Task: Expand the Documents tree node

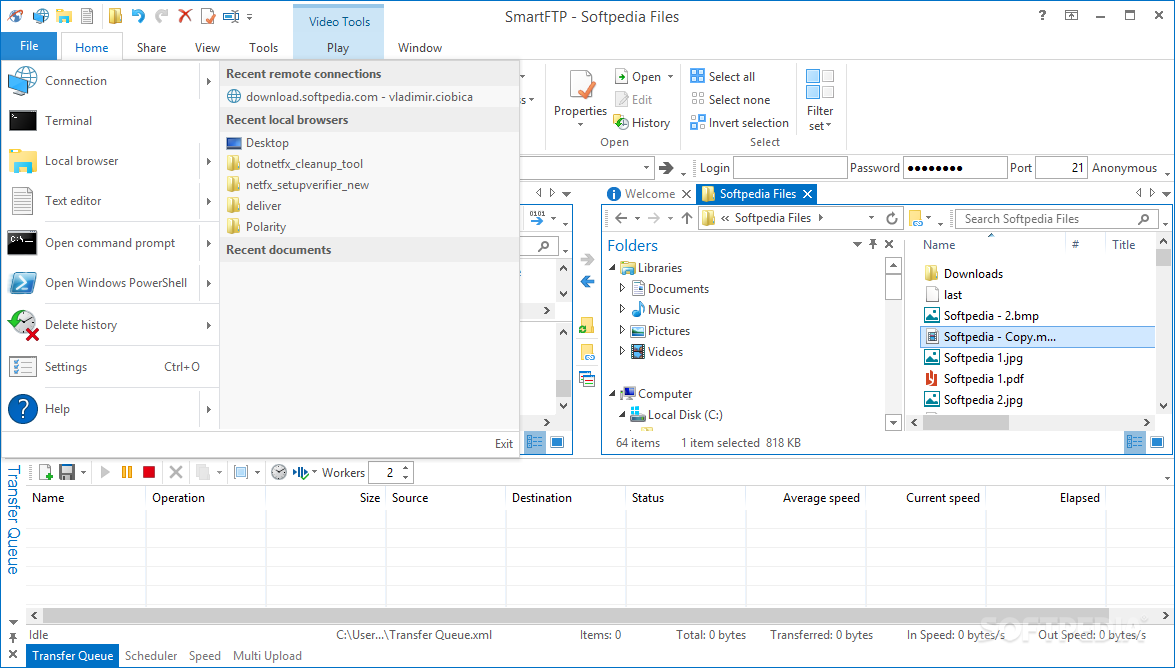Action: tap(622, 288)
